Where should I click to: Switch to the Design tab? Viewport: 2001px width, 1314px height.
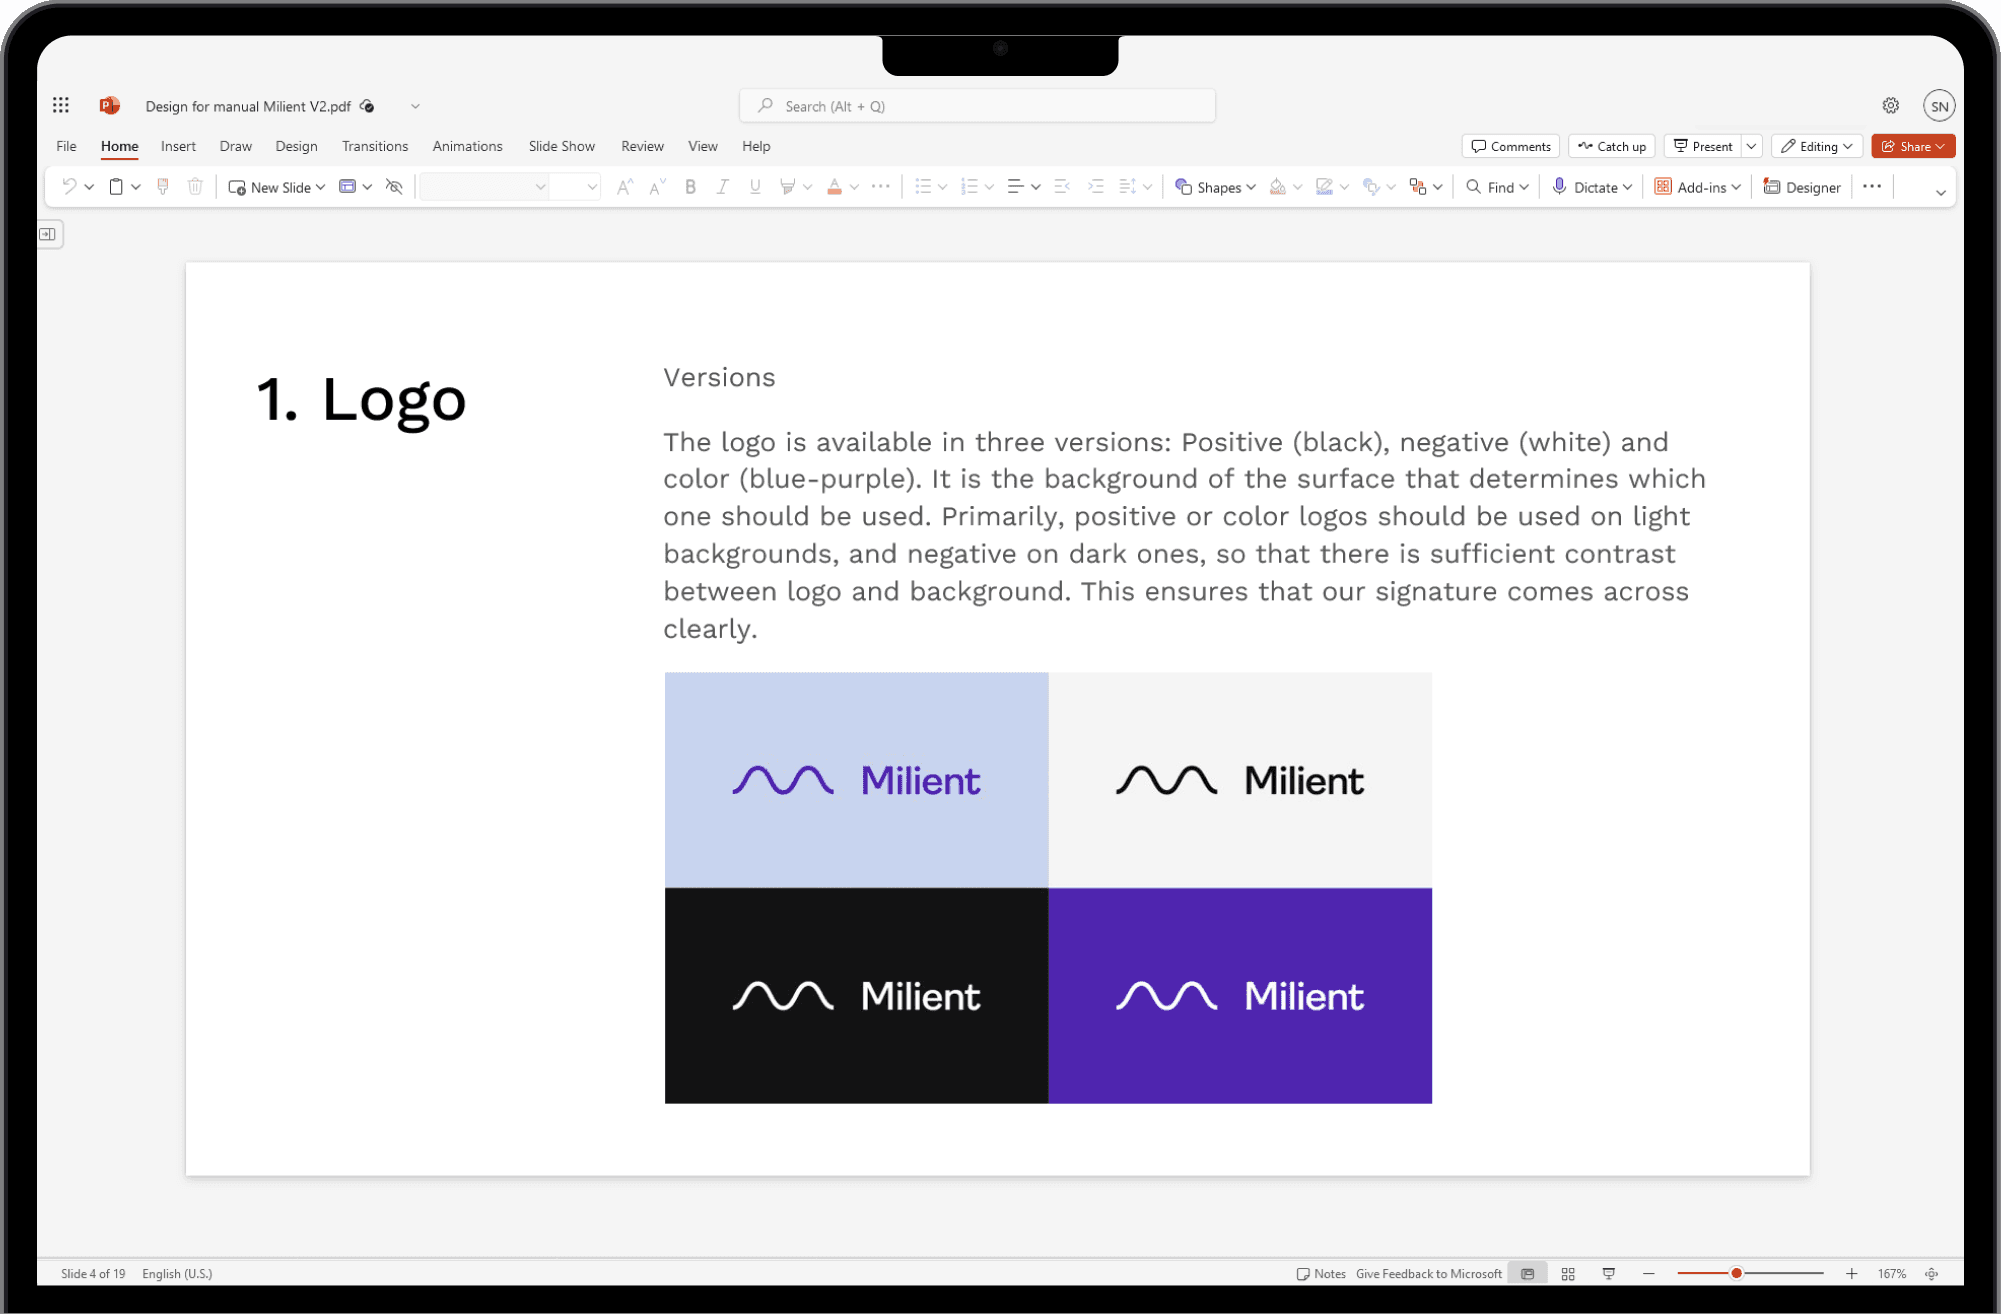(296, 146)
